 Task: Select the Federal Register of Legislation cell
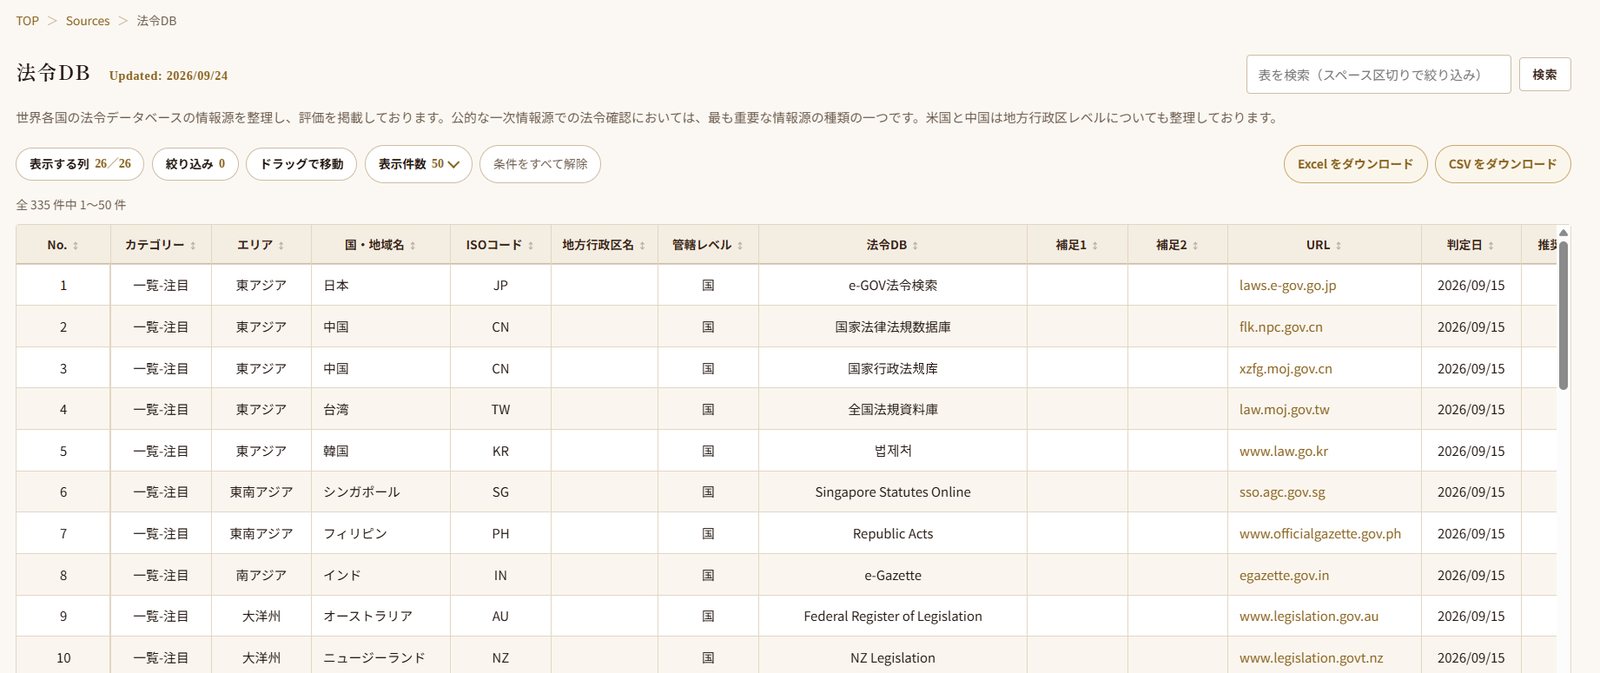coord(893,617)
